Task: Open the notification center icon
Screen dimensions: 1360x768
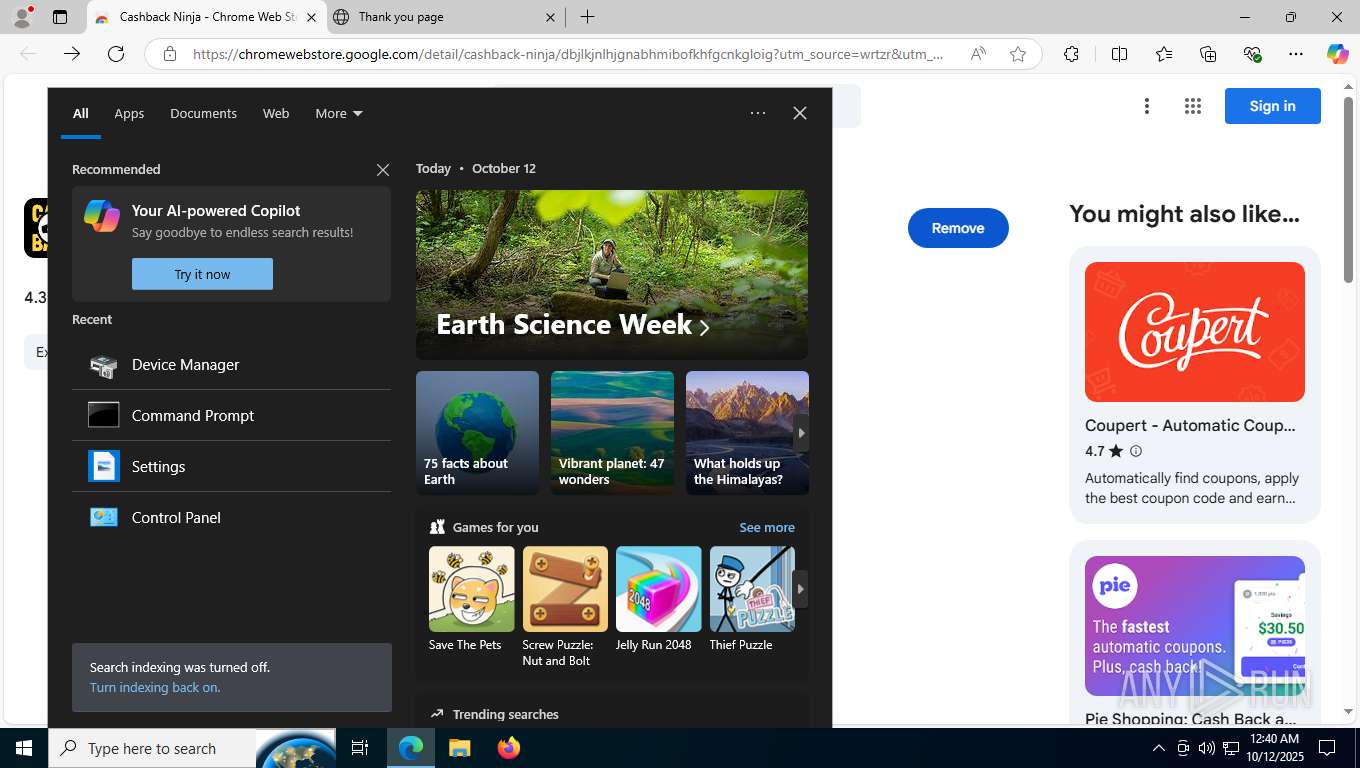Action: [1327, 748]
